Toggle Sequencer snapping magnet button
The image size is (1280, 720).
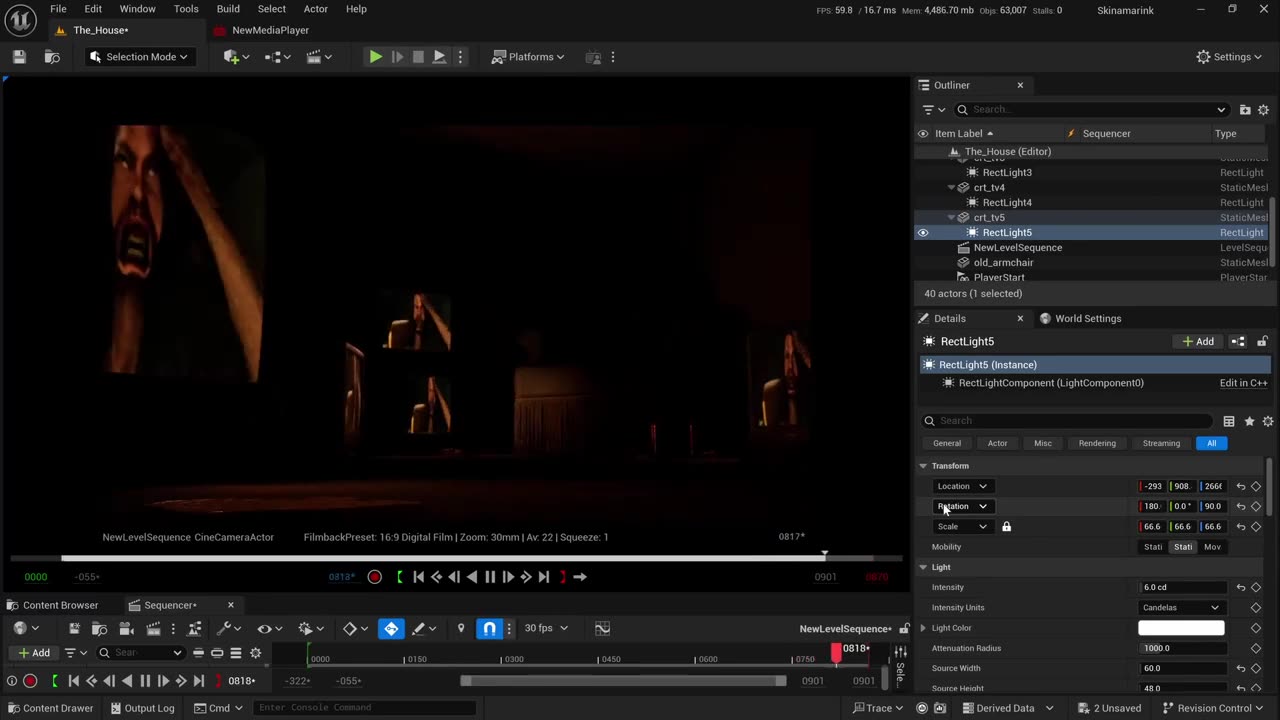(x=489, y=628)
